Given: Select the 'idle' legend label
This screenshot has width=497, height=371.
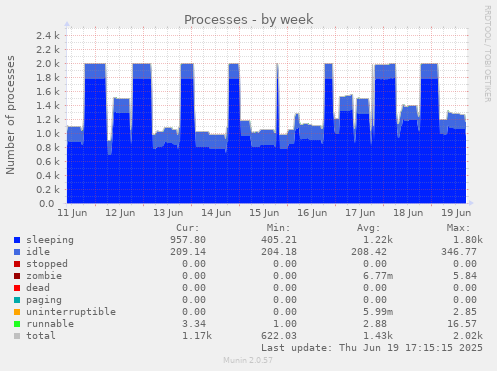Looking at the screenshot, I should pyautogui.click(x=38, y=252).
